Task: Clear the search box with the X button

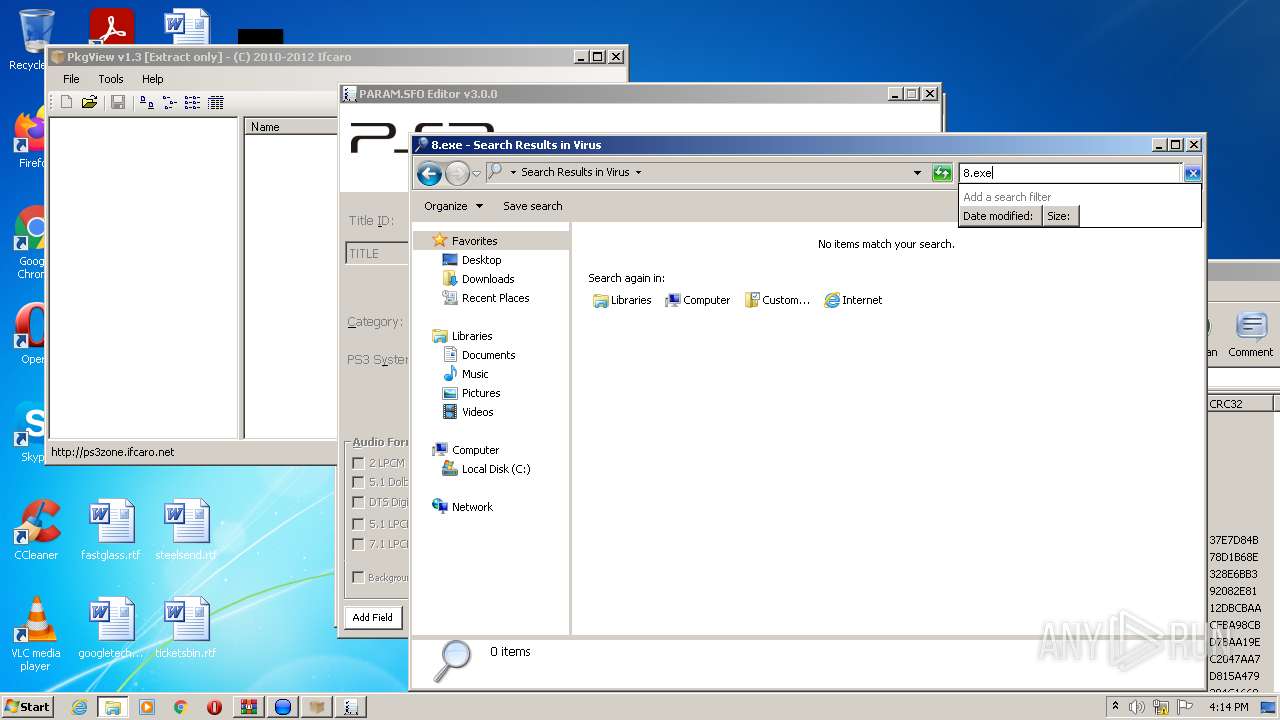Action: tap(1192, 173)
